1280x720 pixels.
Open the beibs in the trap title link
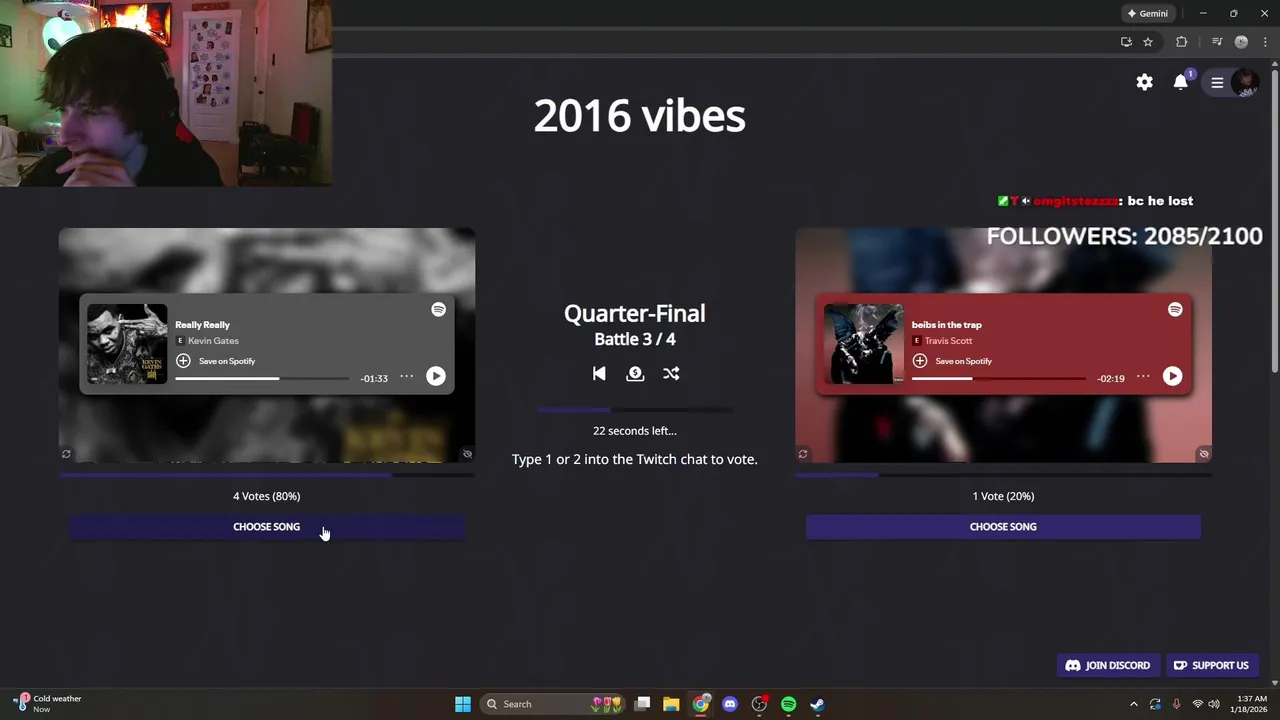[947, 325]
